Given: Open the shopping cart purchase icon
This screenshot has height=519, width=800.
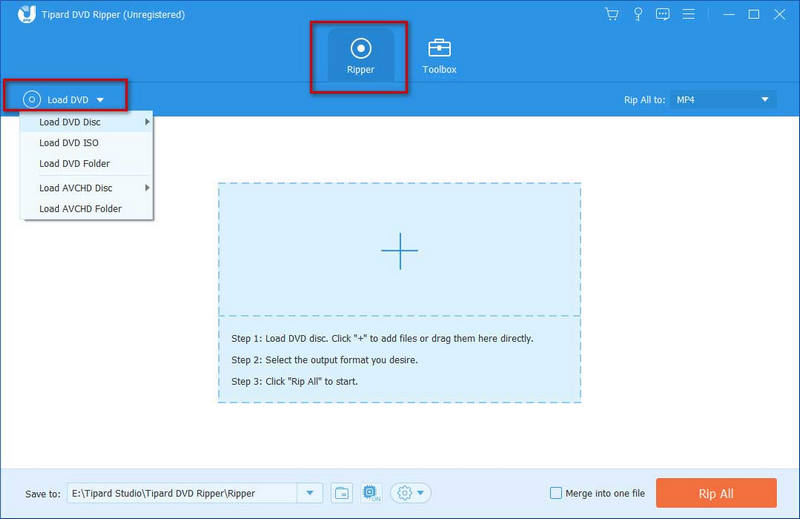Looking at the screenshot, I should (612, 14).
